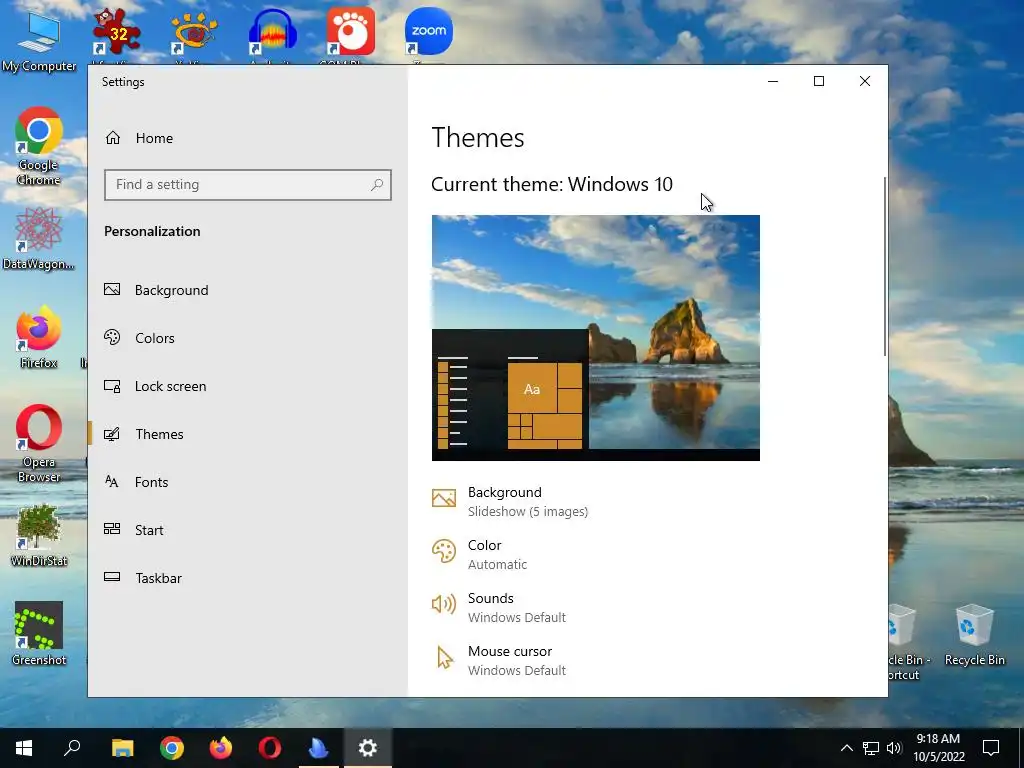Launch Opera from the taskbar
Screen dimensions: 1024x768
coord(270,748)
